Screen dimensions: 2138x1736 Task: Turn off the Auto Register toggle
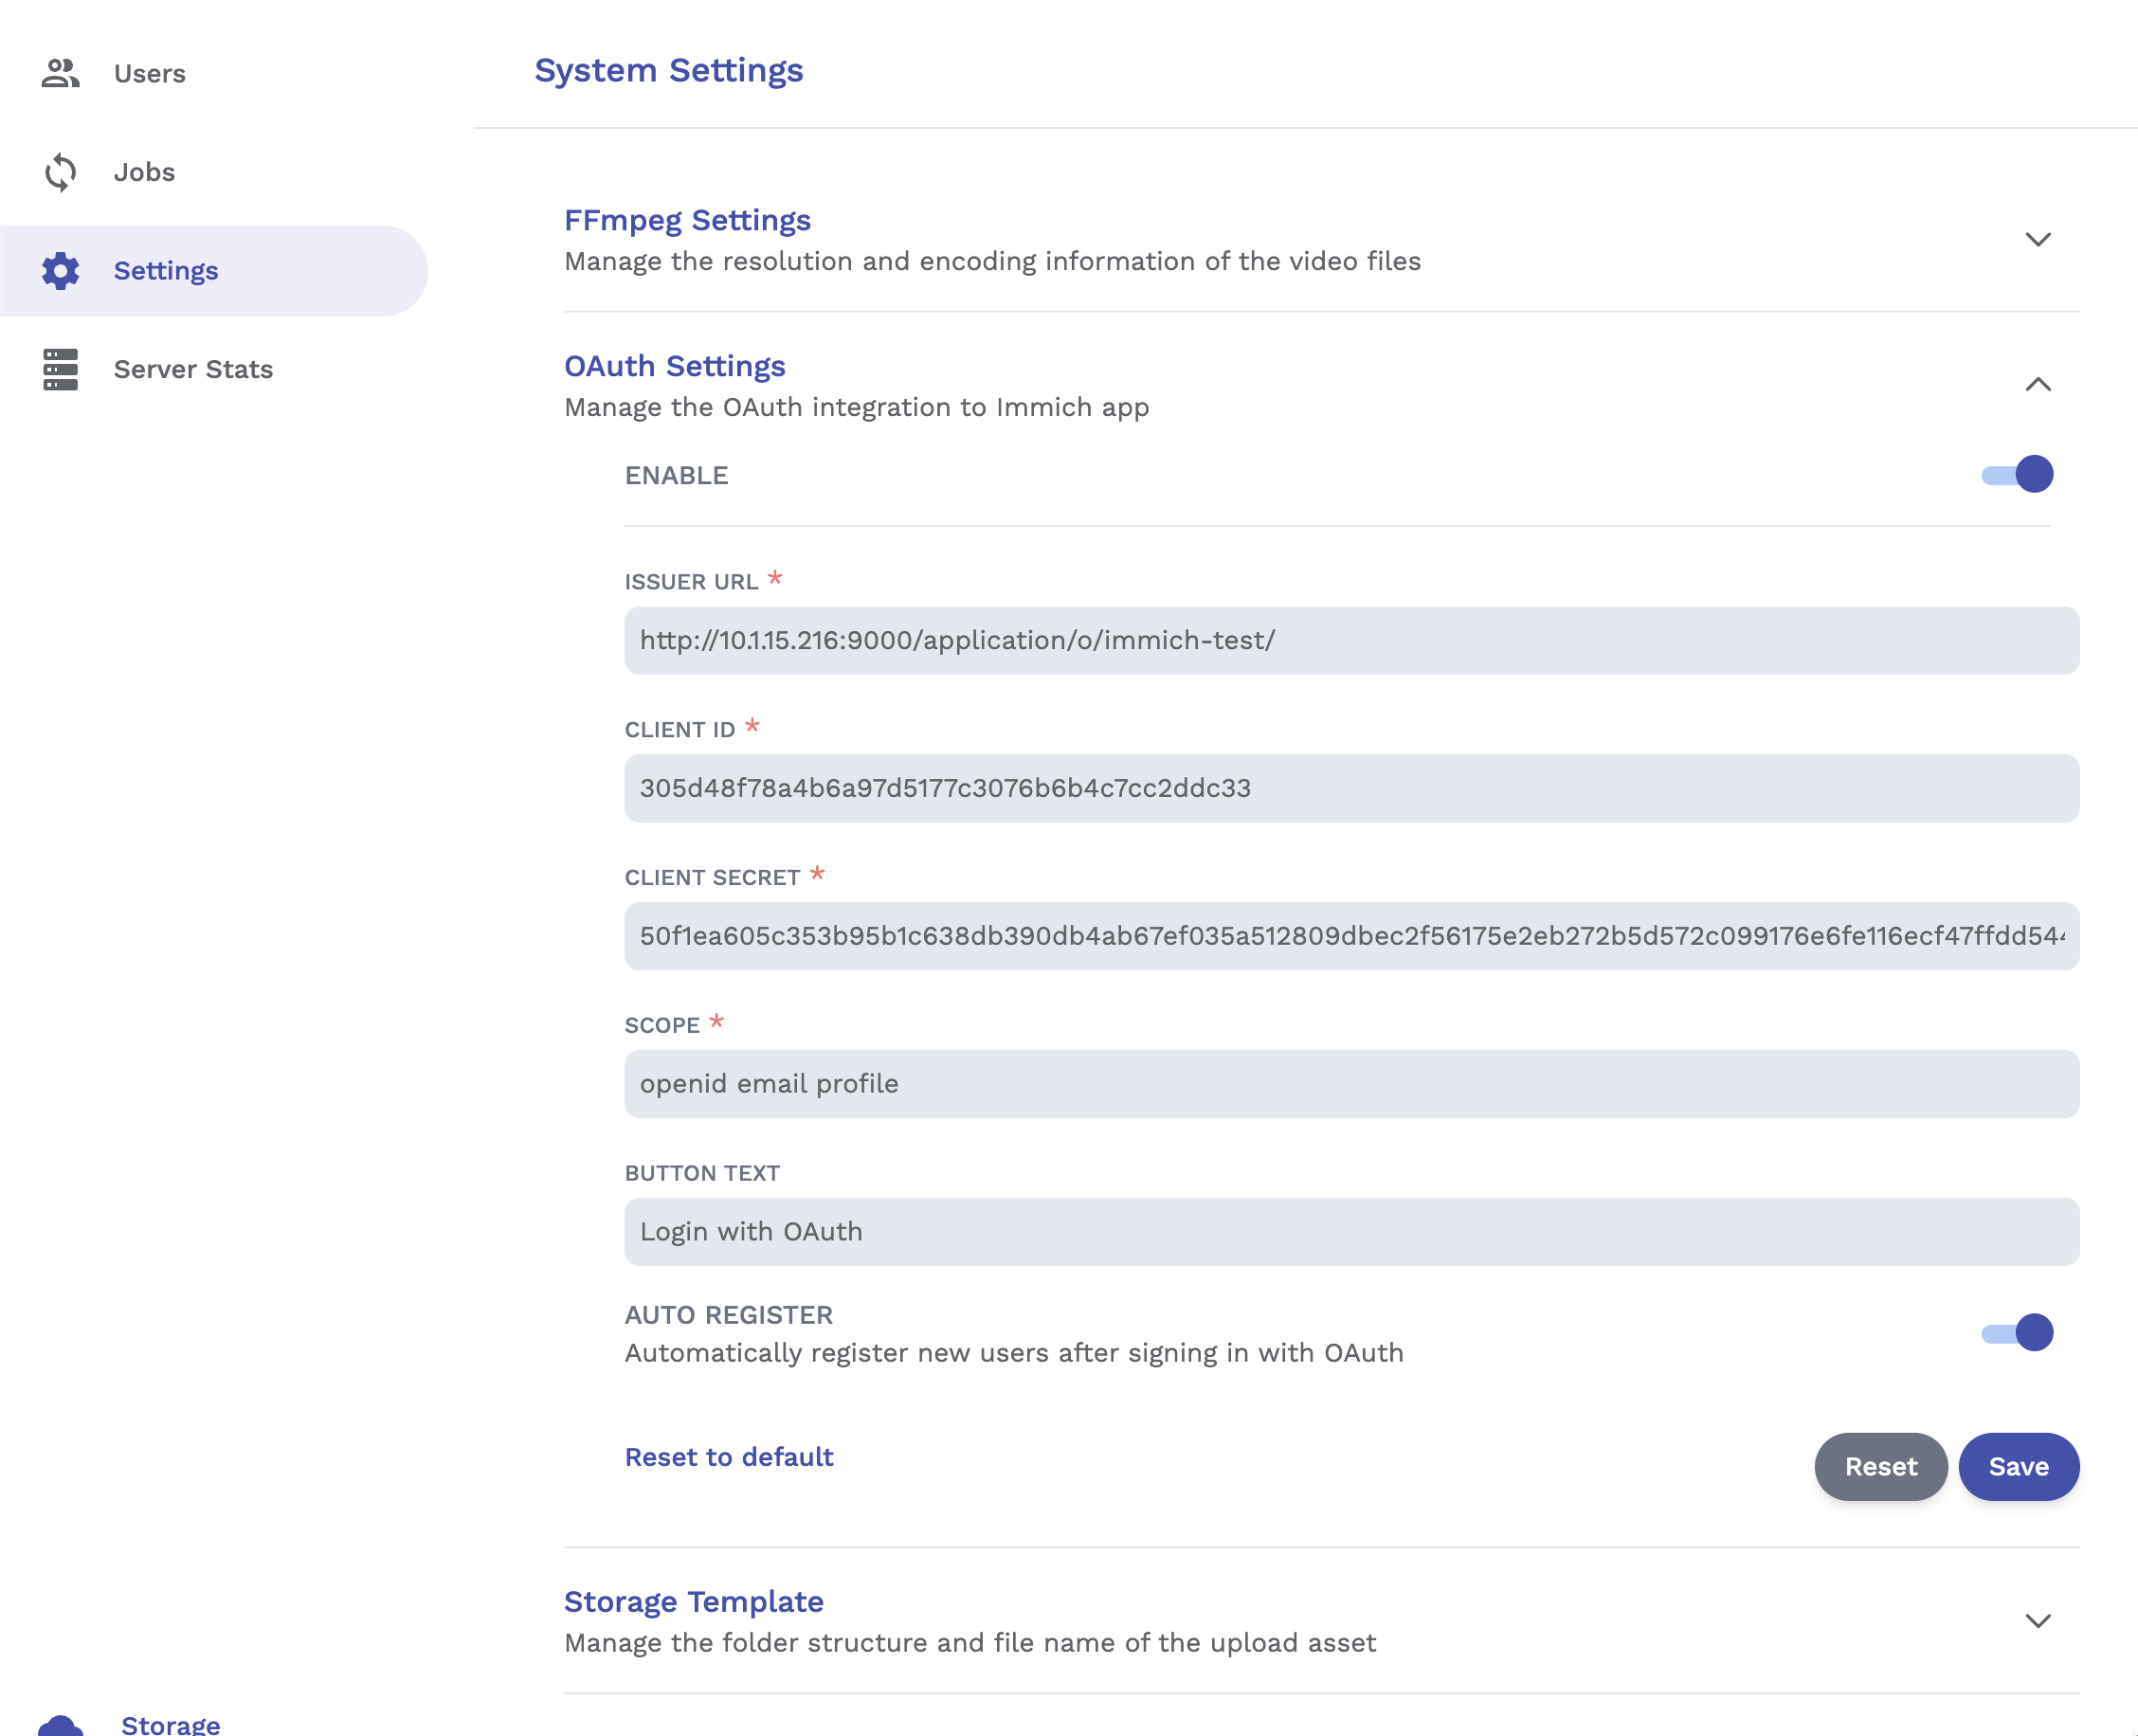[2016, 1332]
